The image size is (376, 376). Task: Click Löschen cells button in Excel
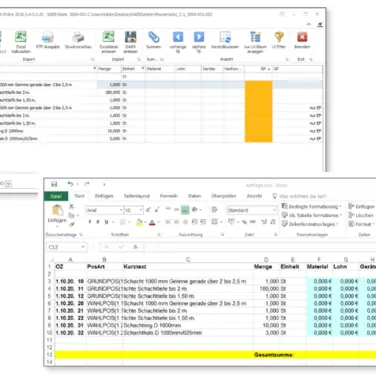tap(361, 215)
